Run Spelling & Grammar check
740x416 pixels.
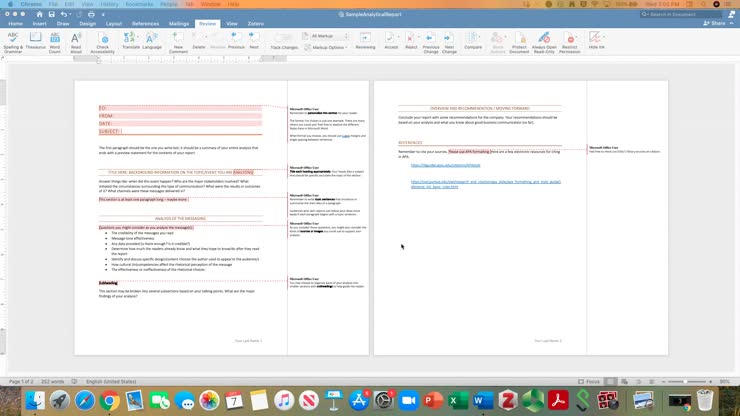13,42
